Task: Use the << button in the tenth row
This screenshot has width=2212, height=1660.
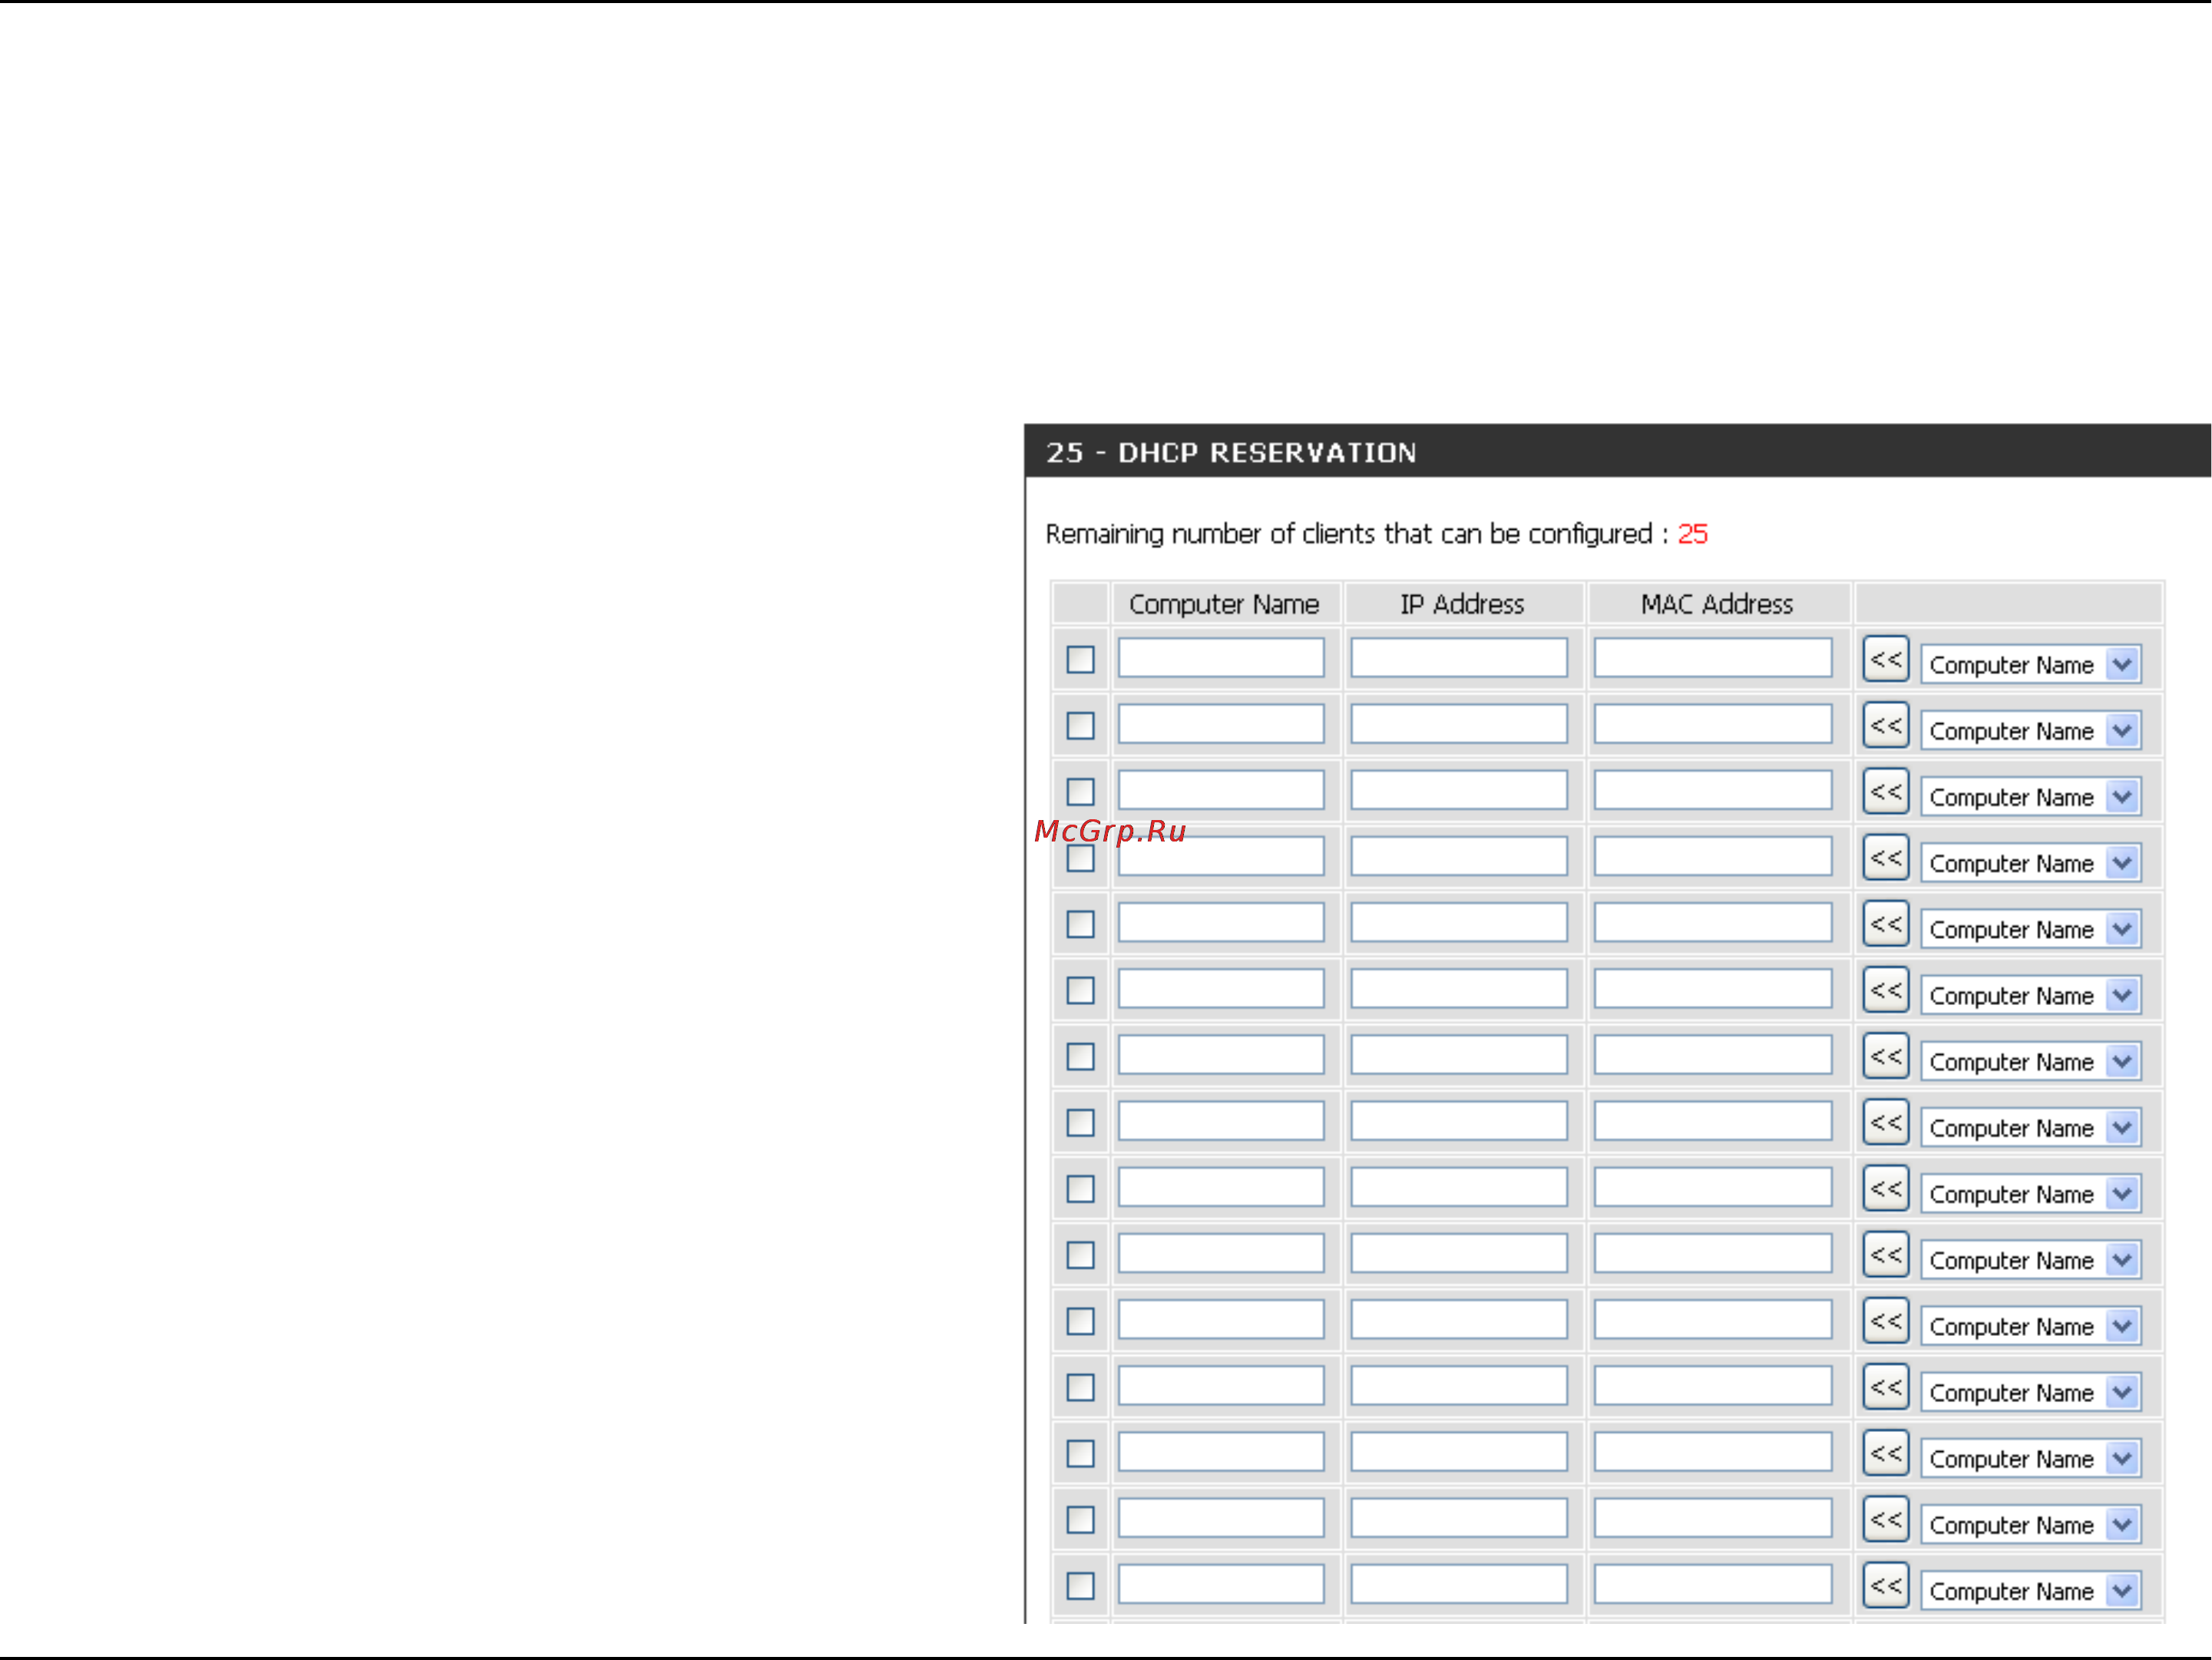Action: coord(1886,1255)
